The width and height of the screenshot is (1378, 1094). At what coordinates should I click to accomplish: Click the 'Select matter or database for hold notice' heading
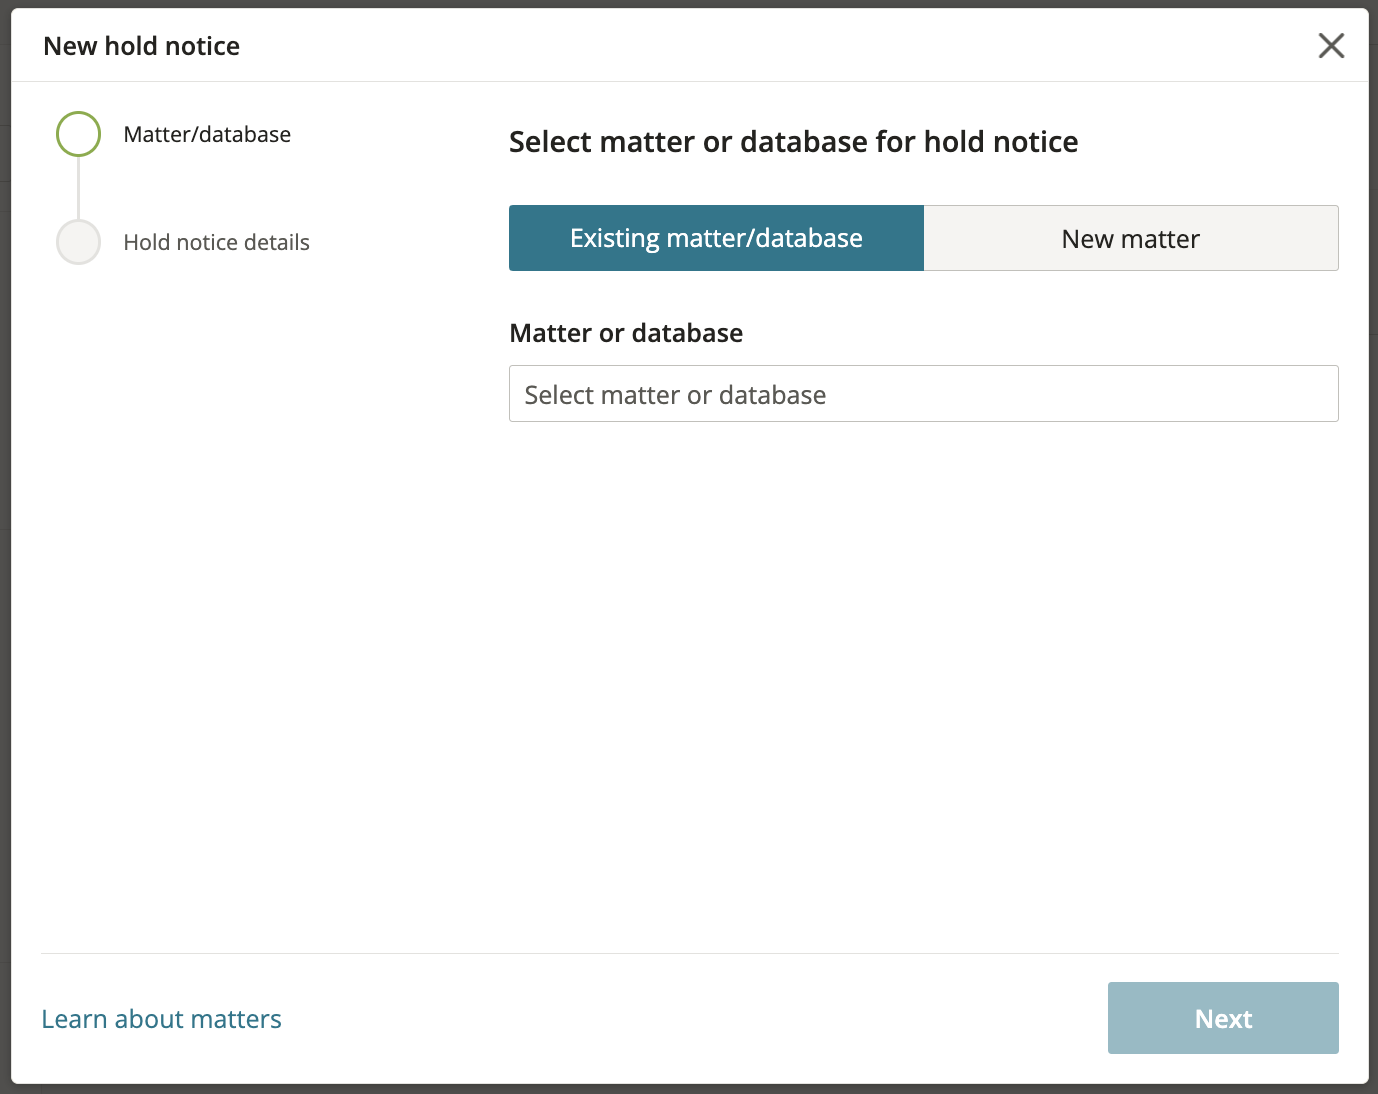click(794, 142)
